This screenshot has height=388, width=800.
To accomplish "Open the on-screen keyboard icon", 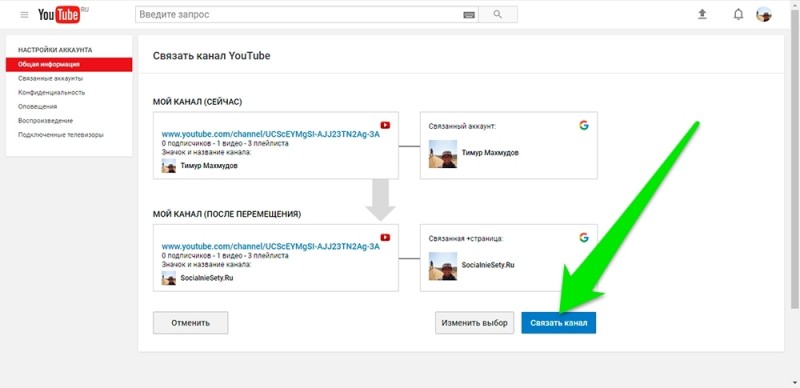I will 469,15.
